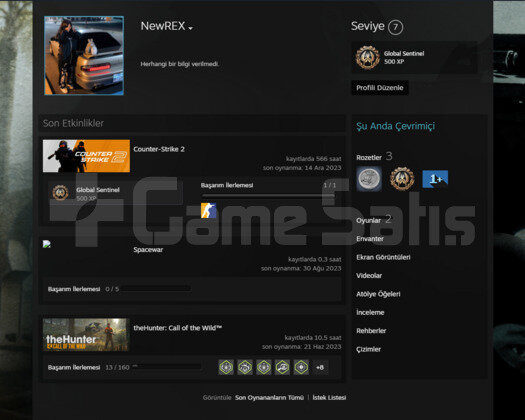The width and height of the screenshot is (525, 420).
Task: Expand the NewREX username dropdown arrow
Action: [x=191, y=28]
